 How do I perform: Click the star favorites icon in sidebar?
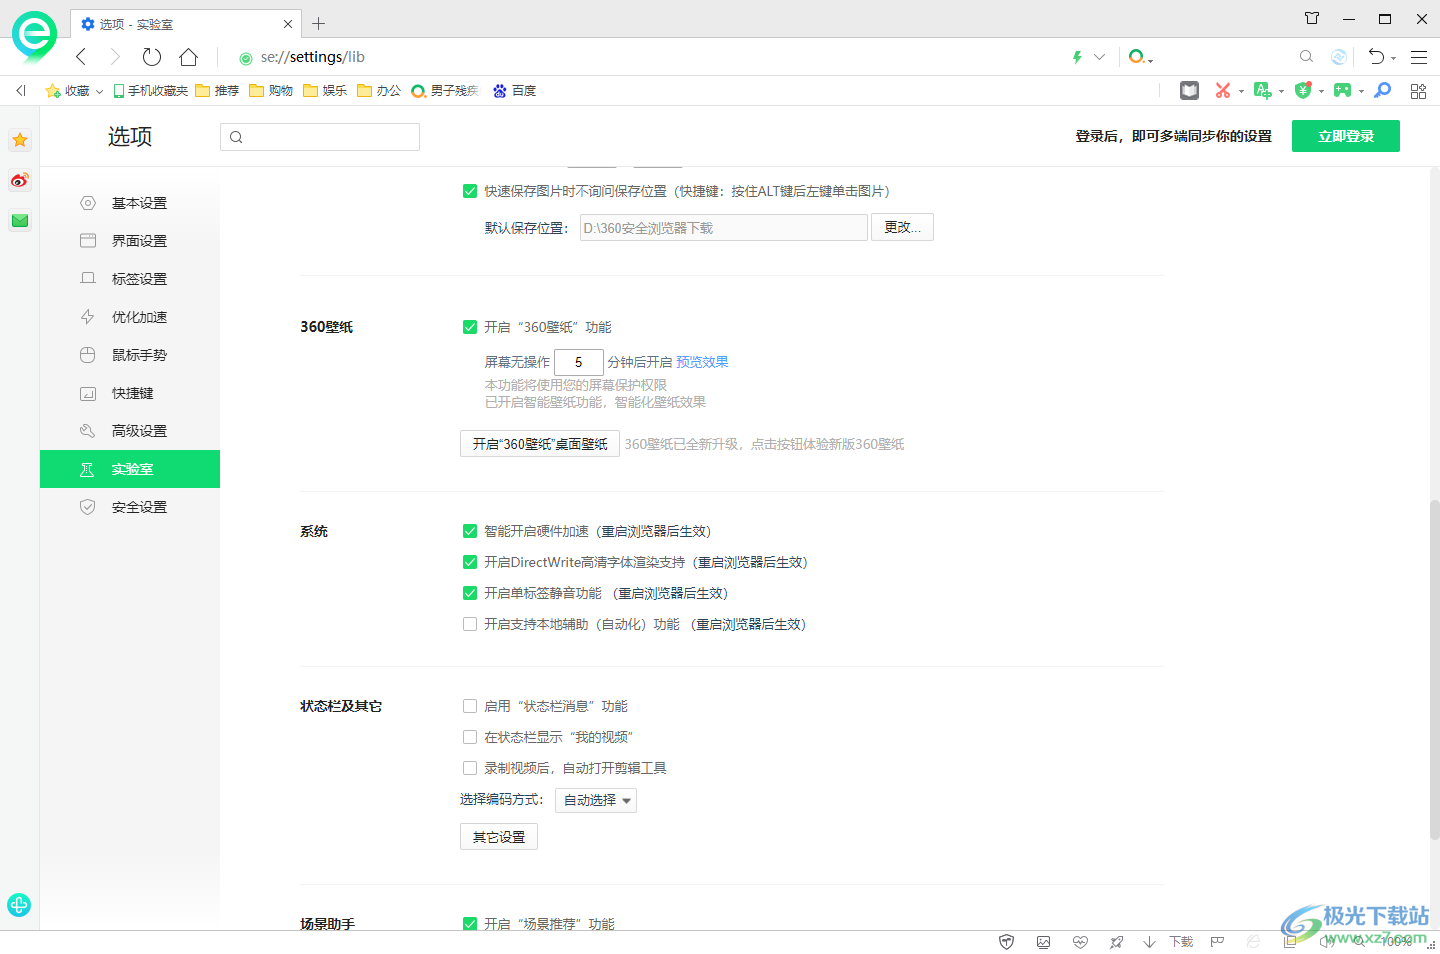pos(20,140)
